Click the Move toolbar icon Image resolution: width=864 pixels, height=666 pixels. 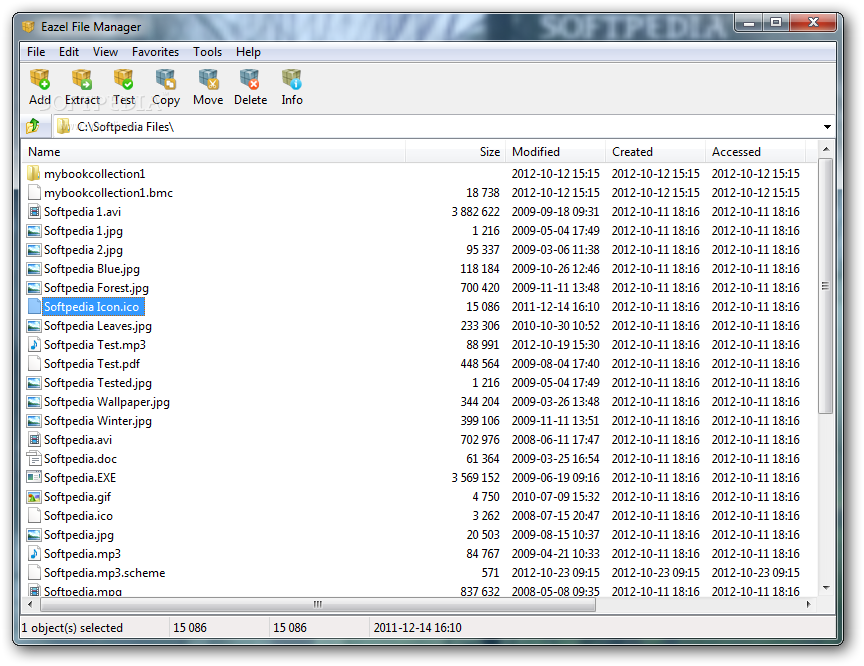click(208, 79)
